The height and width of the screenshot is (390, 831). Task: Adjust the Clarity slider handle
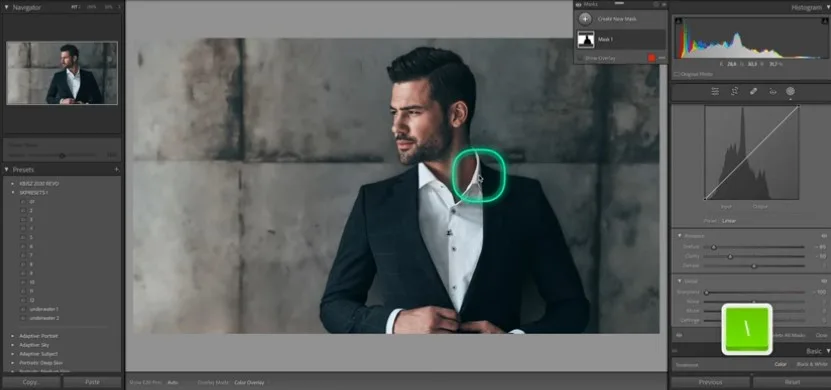coord(730,256)
